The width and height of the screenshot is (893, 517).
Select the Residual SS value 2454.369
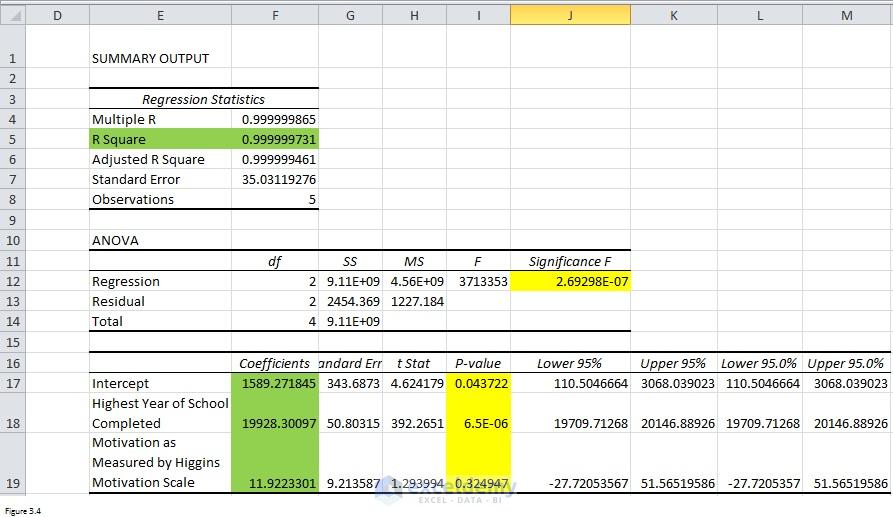tap(350, 301)
